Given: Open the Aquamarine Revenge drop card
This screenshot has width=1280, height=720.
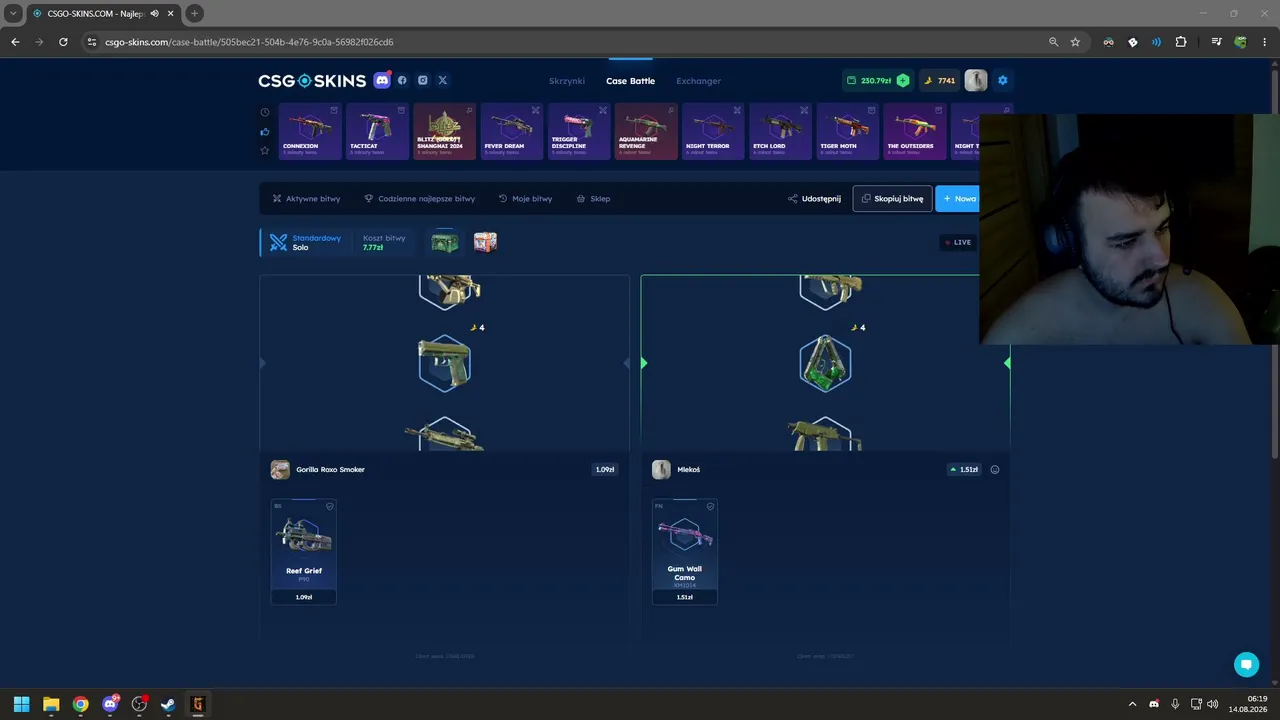Looking at the screenshot, I should point(646,131).
